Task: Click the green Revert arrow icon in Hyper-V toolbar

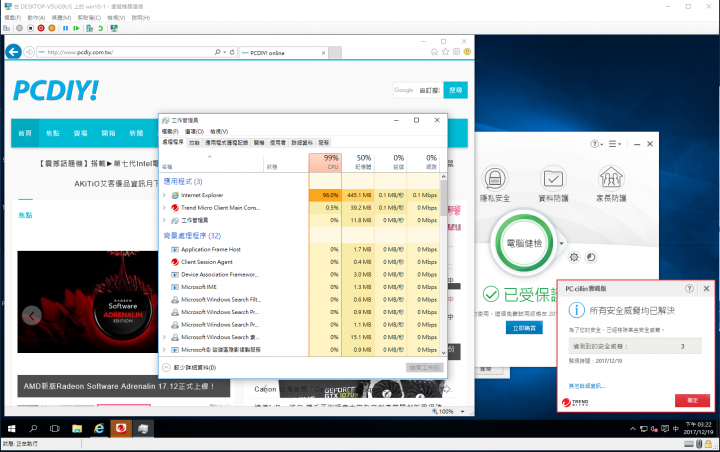Action: (x=100, y=28)
